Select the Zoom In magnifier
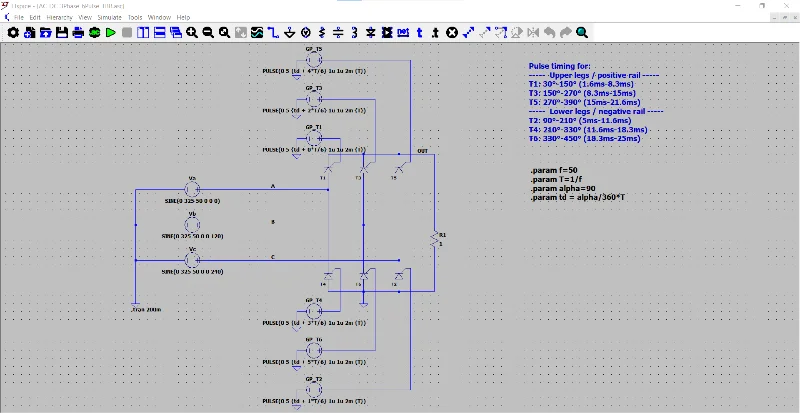 click(x=192, y=33)
